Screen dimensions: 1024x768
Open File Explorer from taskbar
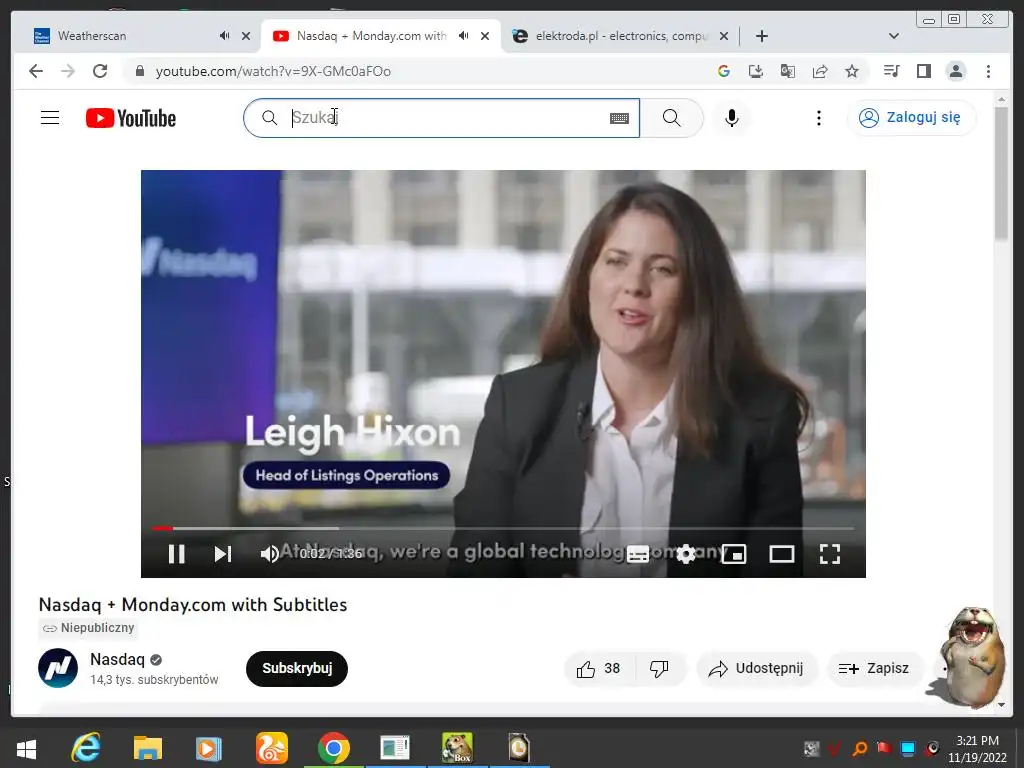point(148,748)
